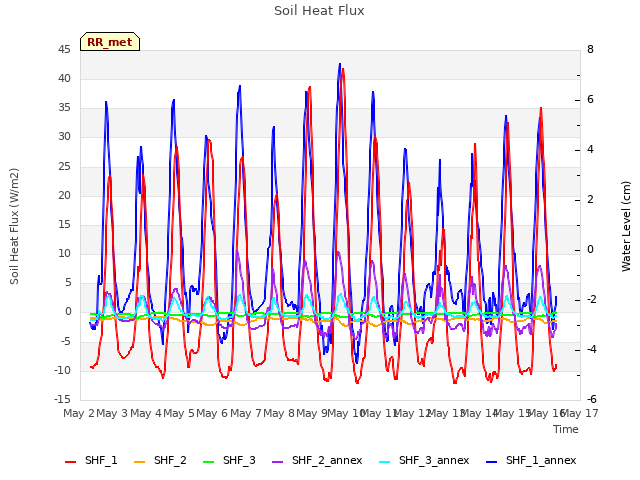Click the blue SHF_1_annex legend swatch
The height and width of the screenshot is (480, 640).
(x=491, y=462)
